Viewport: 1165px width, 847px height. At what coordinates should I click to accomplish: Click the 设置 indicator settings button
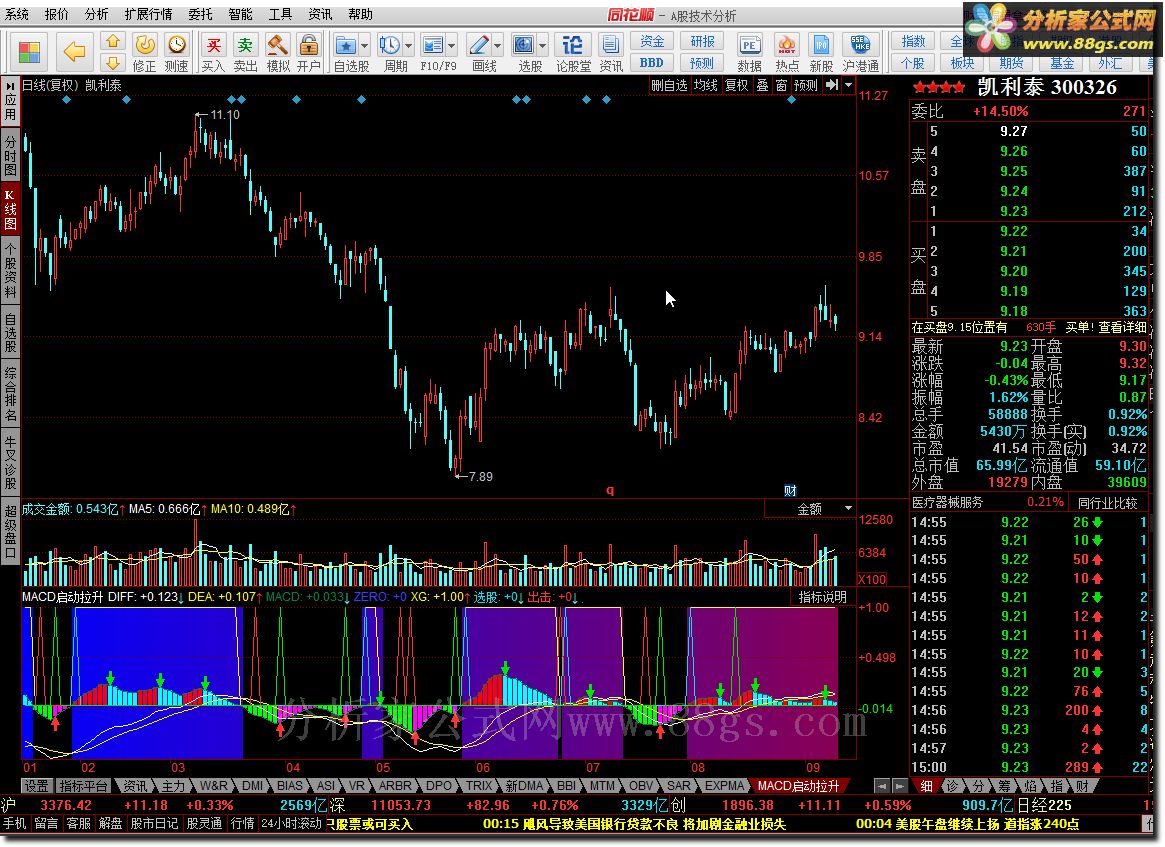36,785
